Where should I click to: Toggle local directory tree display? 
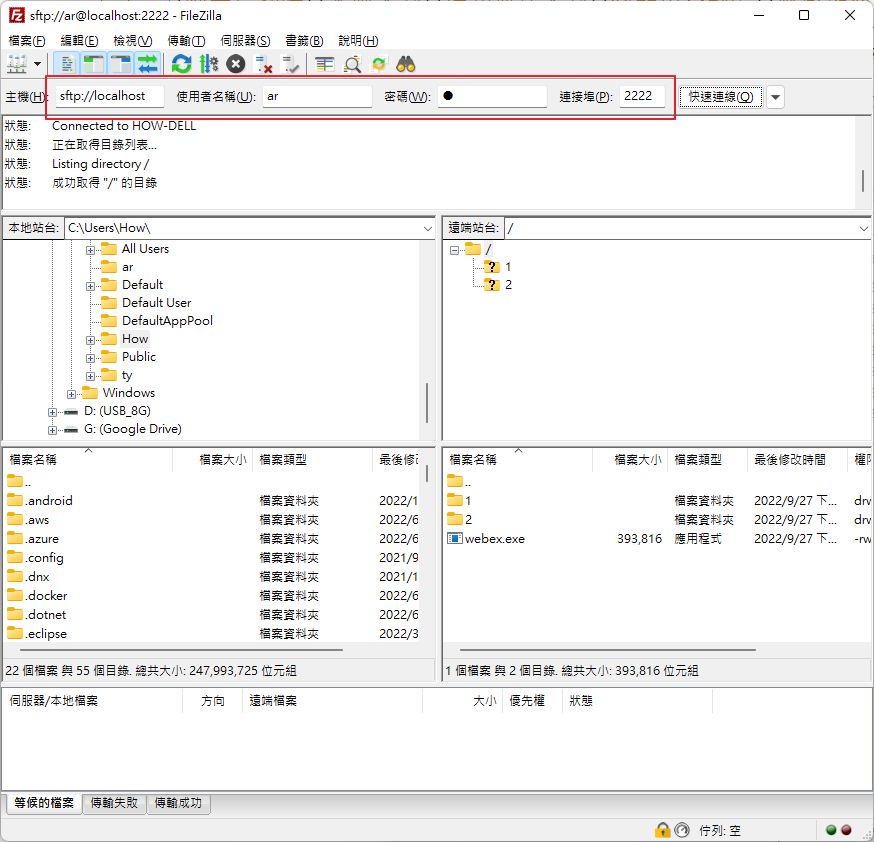pyautogui.click(x=94, y=65)
